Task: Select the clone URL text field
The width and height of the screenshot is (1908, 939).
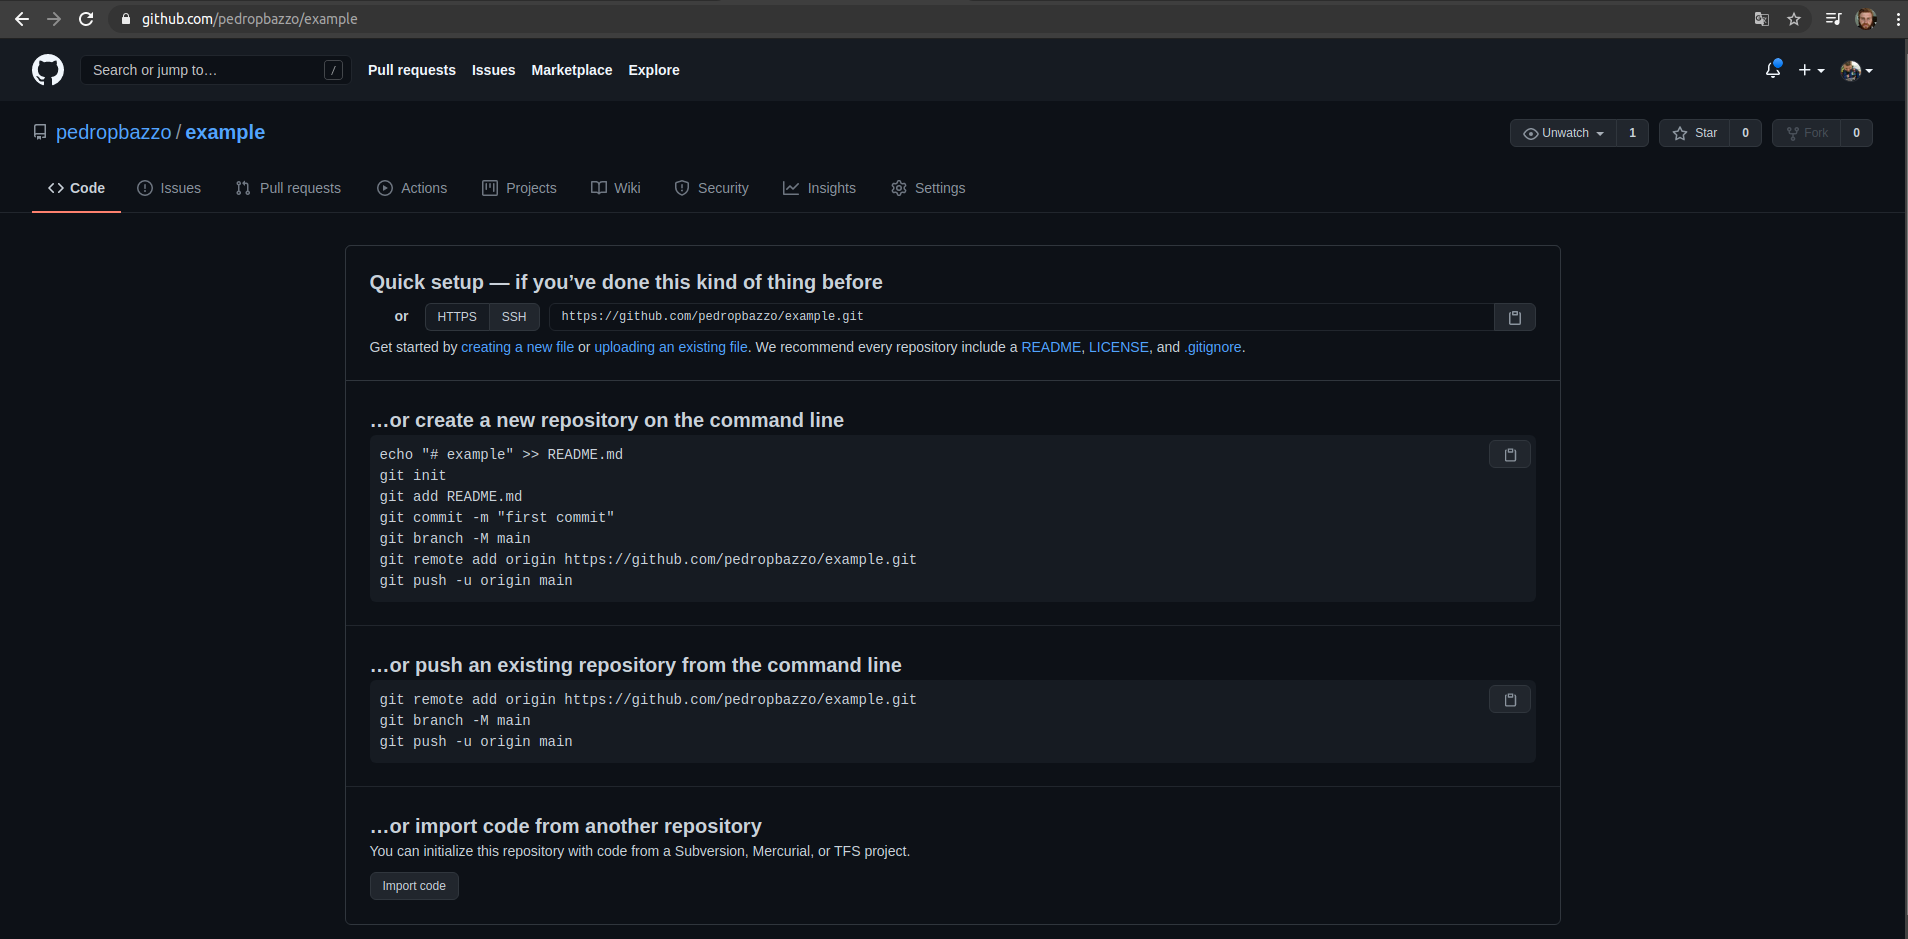Action: click(1021, 317)
